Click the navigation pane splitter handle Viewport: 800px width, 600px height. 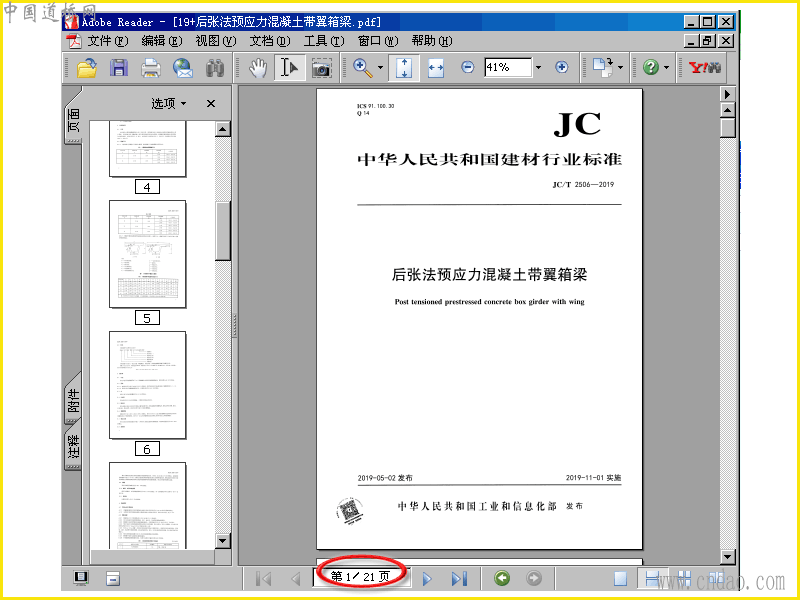click(235, 326)
